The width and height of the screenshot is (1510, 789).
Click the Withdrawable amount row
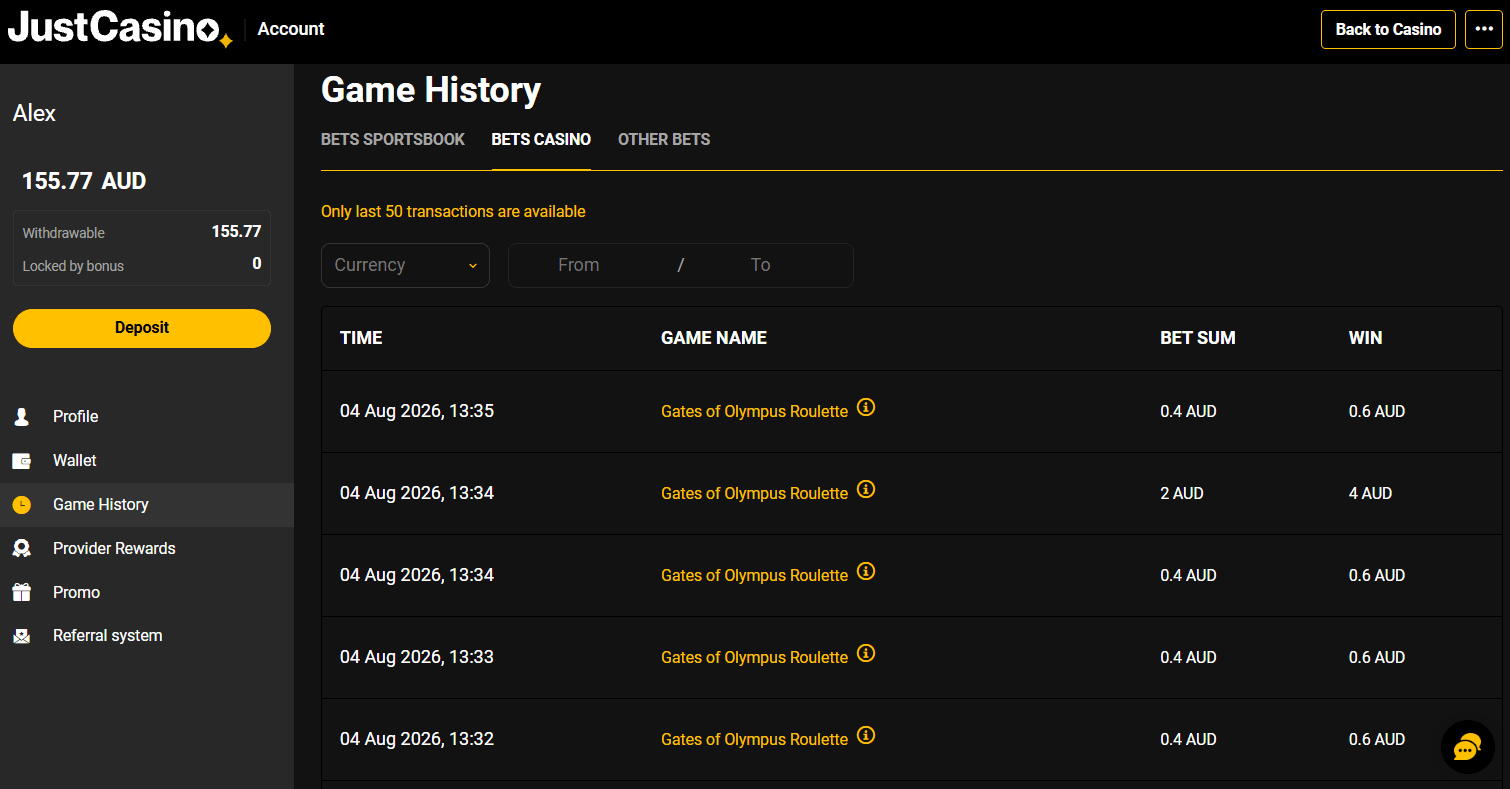pyautogui.click(x=142, y=232)
